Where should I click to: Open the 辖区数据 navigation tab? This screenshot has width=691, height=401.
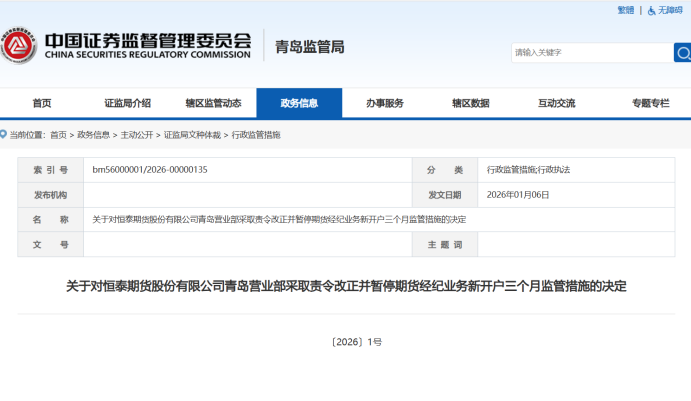click(470, 103)
